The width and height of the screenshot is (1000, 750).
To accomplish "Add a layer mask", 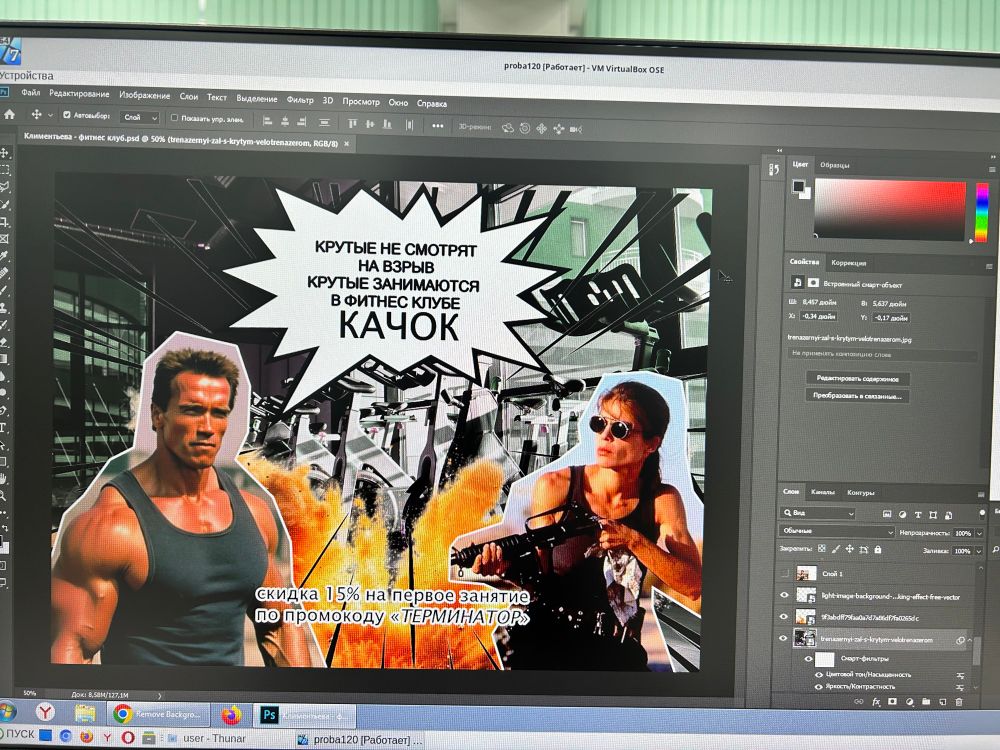I will (x=892, y=702).
